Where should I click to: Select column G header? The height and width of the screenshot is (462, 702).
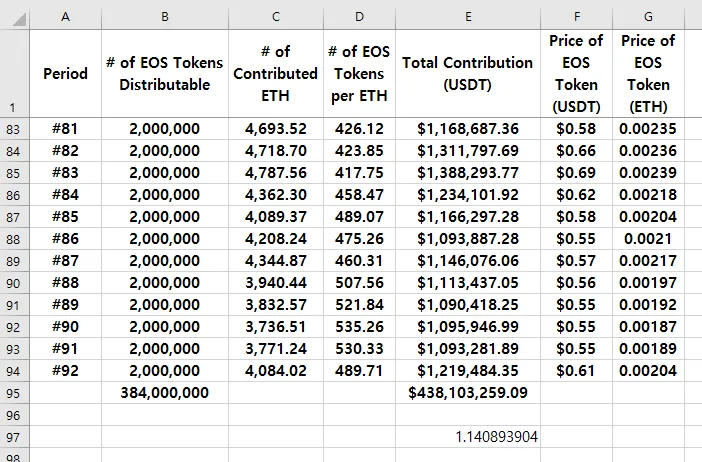pos(648,17)
